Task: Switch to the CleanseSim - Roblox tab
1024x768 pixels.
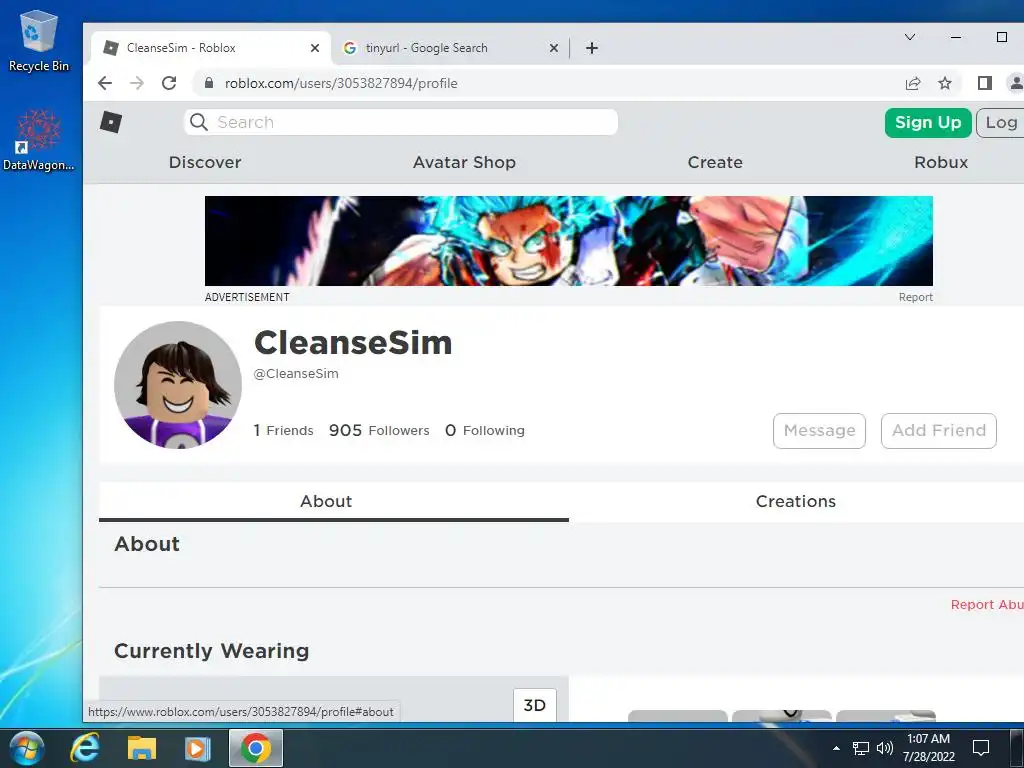Action: point(209,48)
